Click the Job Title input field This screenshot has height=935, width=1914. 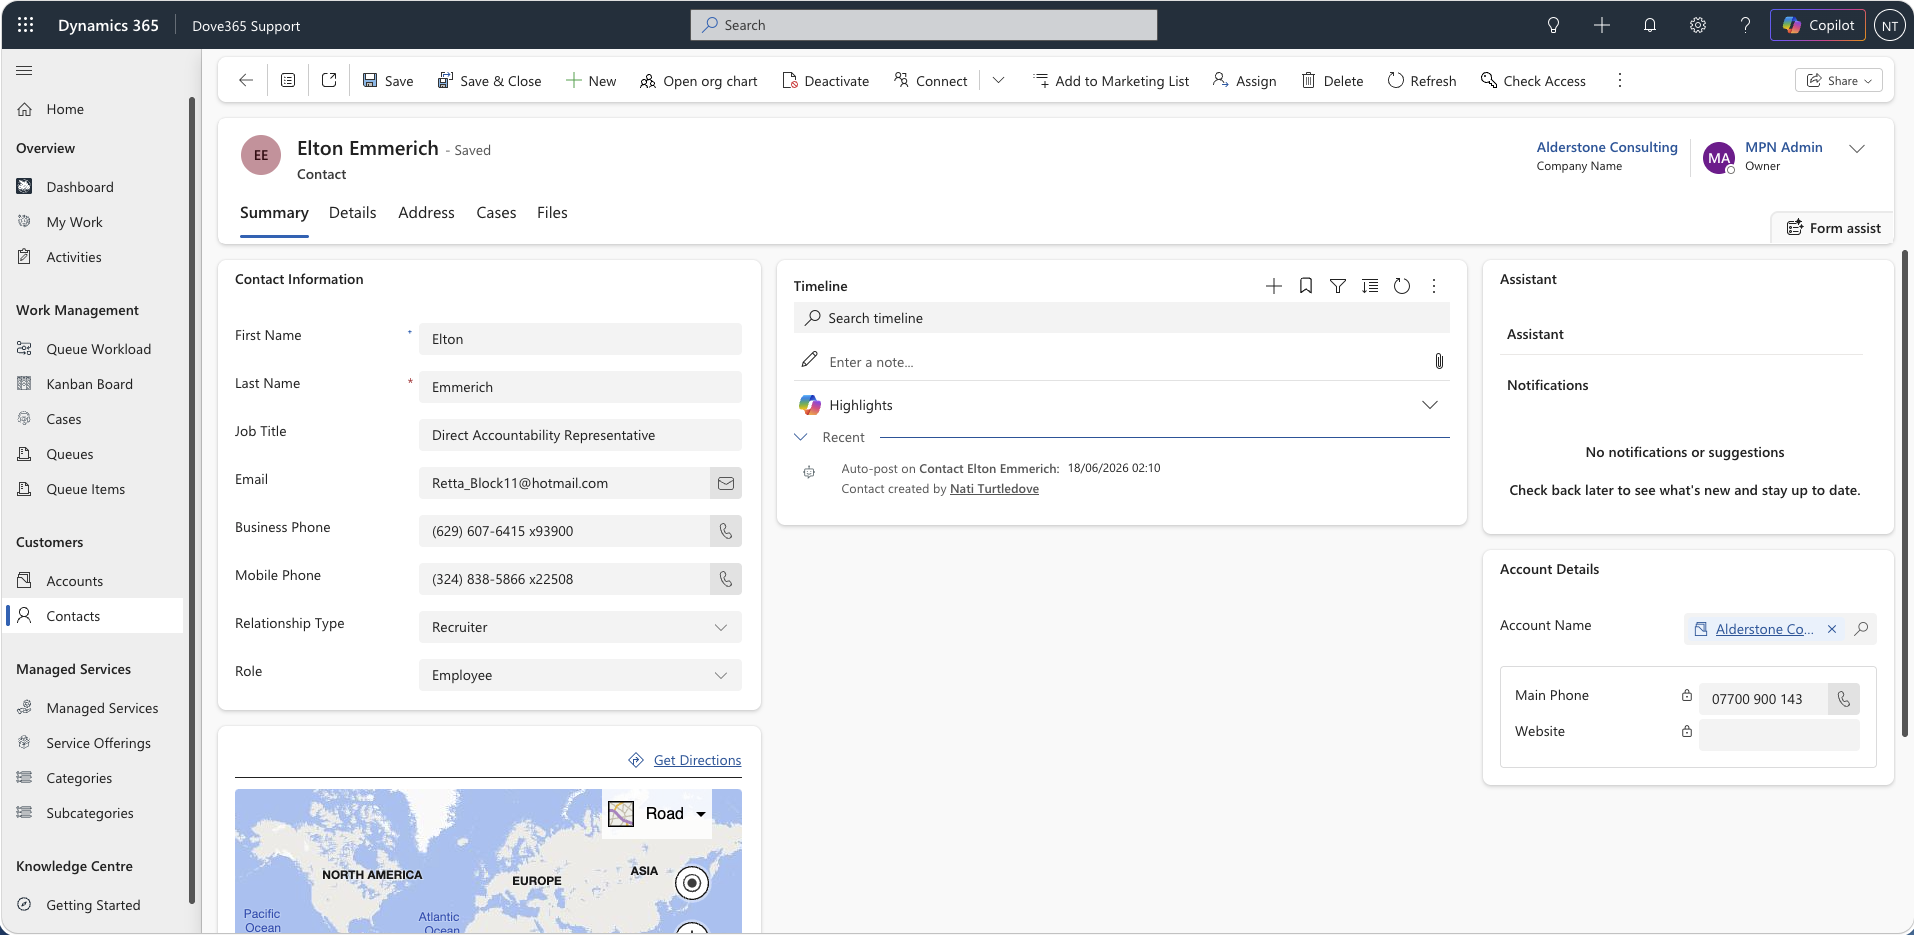point(580,435)
